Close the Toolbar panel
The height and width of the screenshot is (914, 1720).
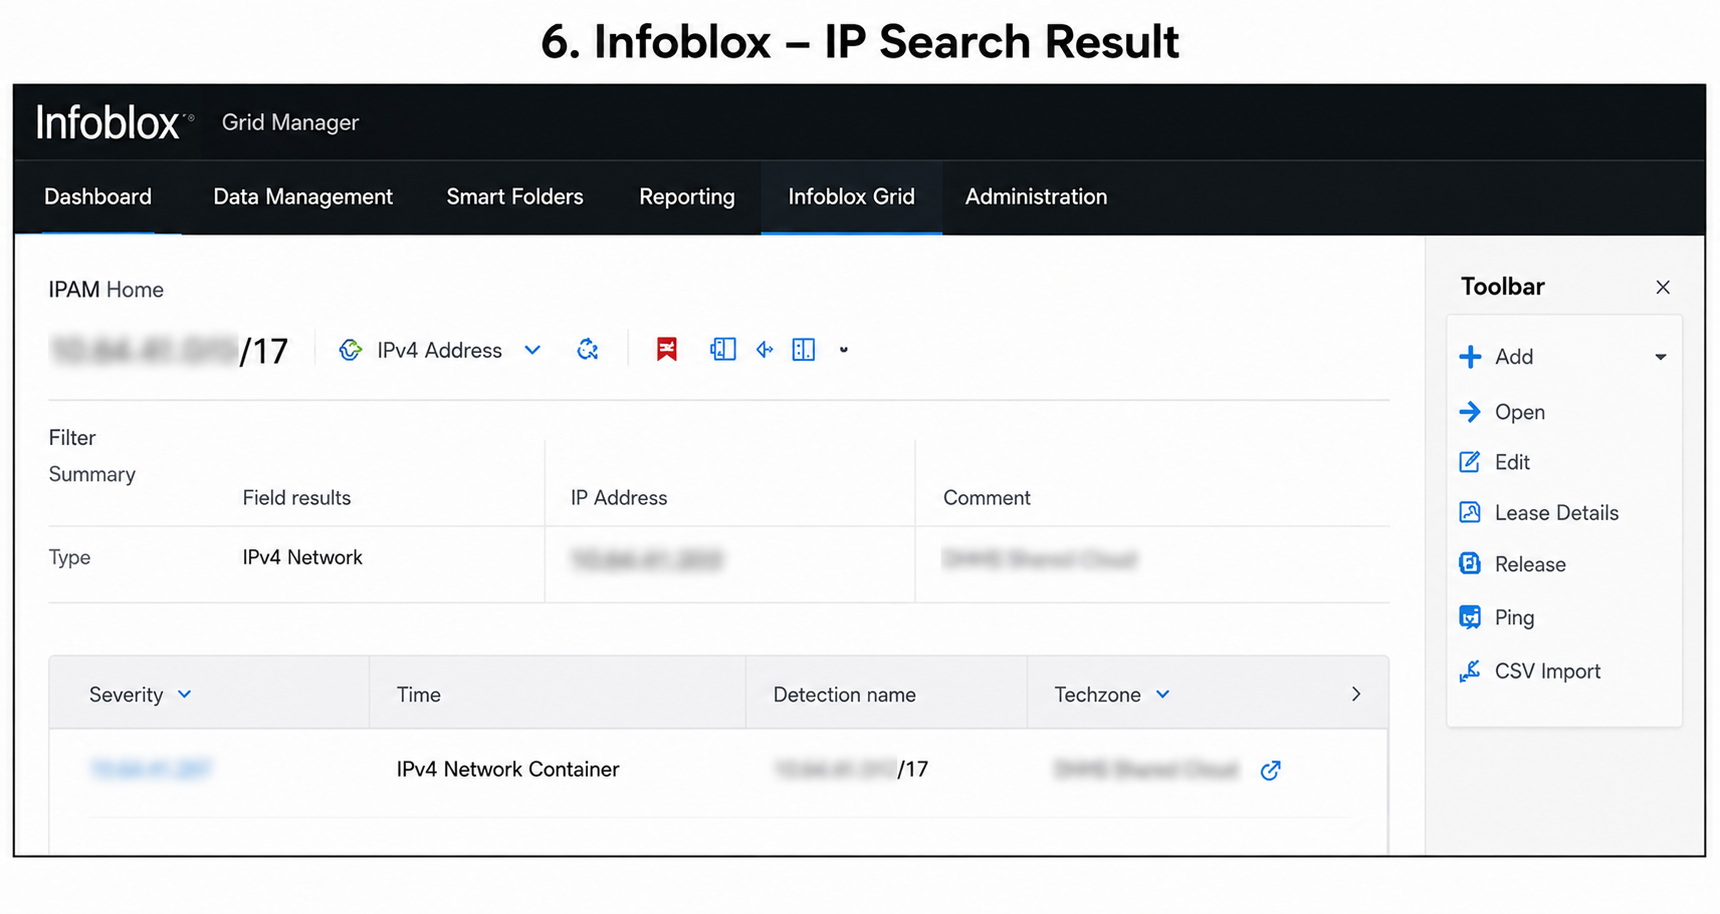coord(1663,287)
